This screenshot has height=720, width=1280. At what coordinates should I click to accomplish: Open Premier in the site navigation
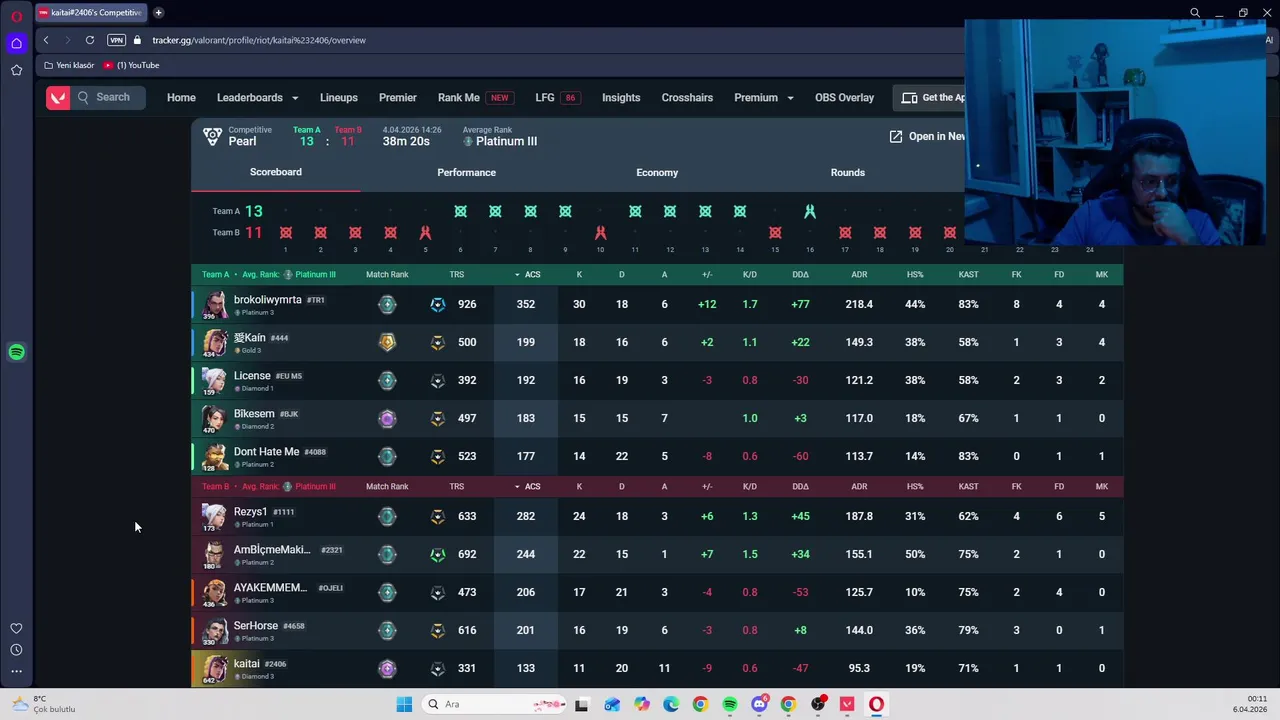click(x=398, y=97)
